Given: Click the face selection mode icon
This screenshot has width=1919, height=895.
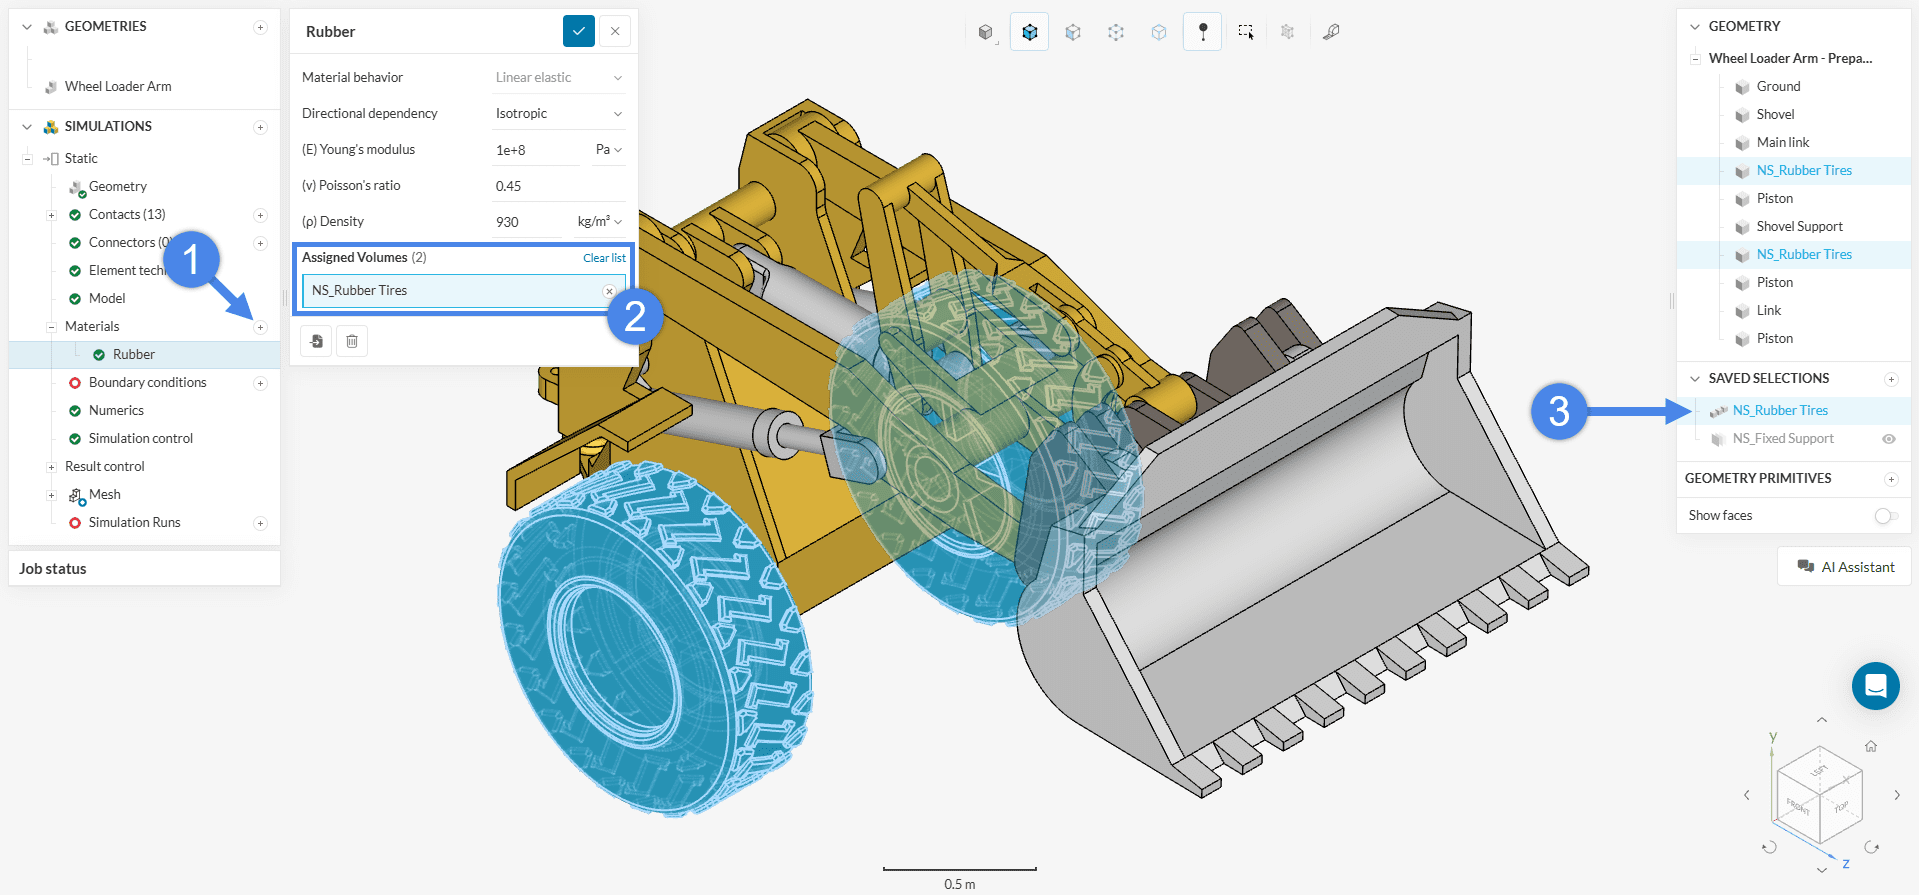Looking at the screenshot, I should pos(1072,32).
